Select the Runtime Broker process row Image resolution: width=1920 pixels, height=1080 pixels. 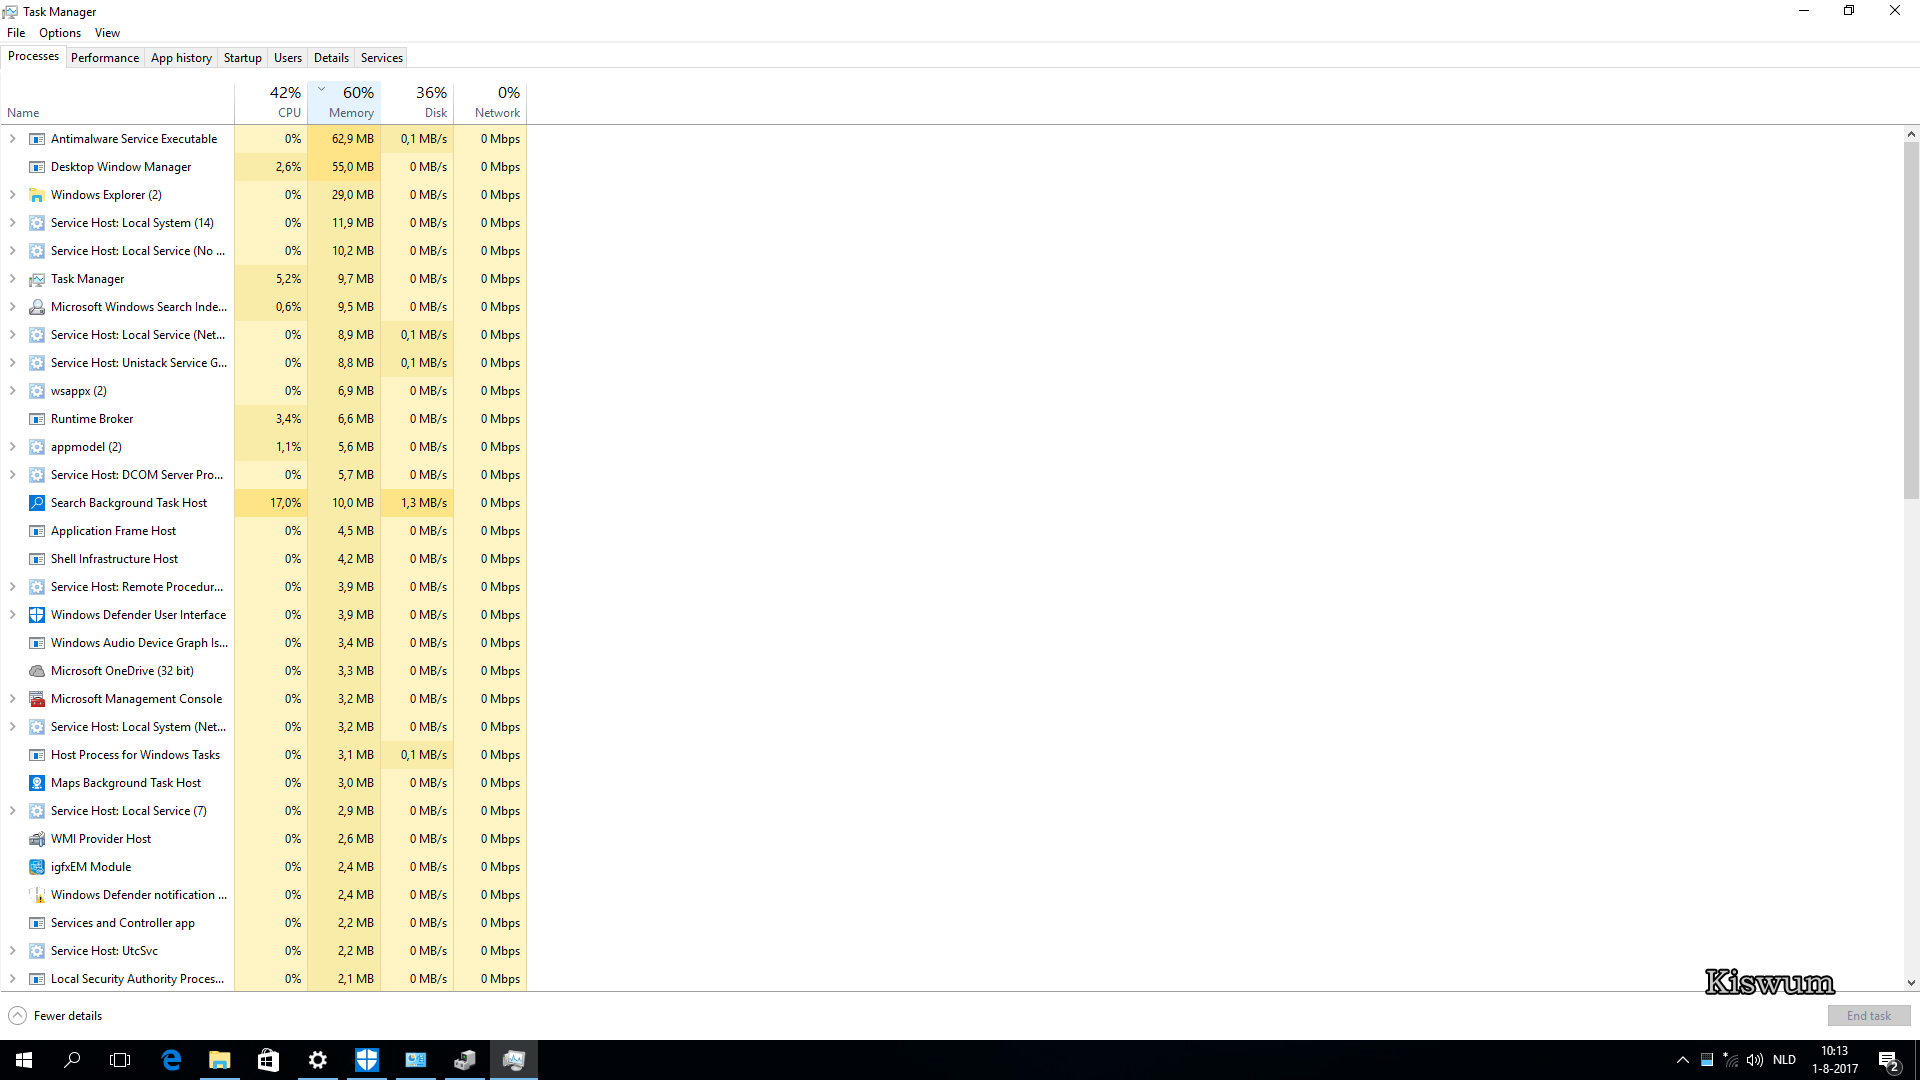[263, 419]
